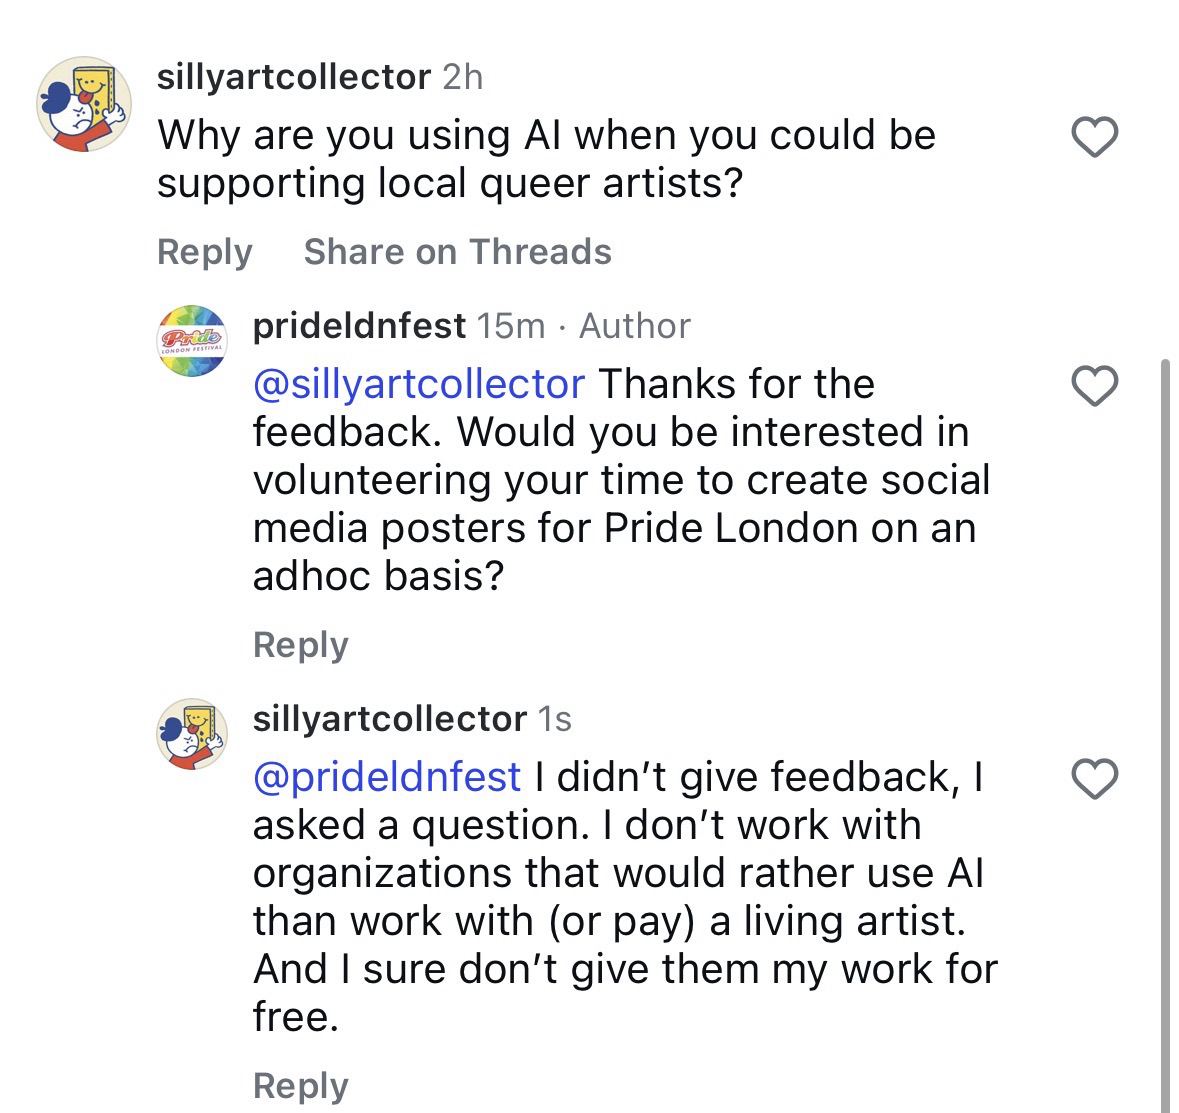The height and width of the screenshot is (1113, 1179).
Task: Reply to the prideldnfest author comment
Action: click(300, 645)
